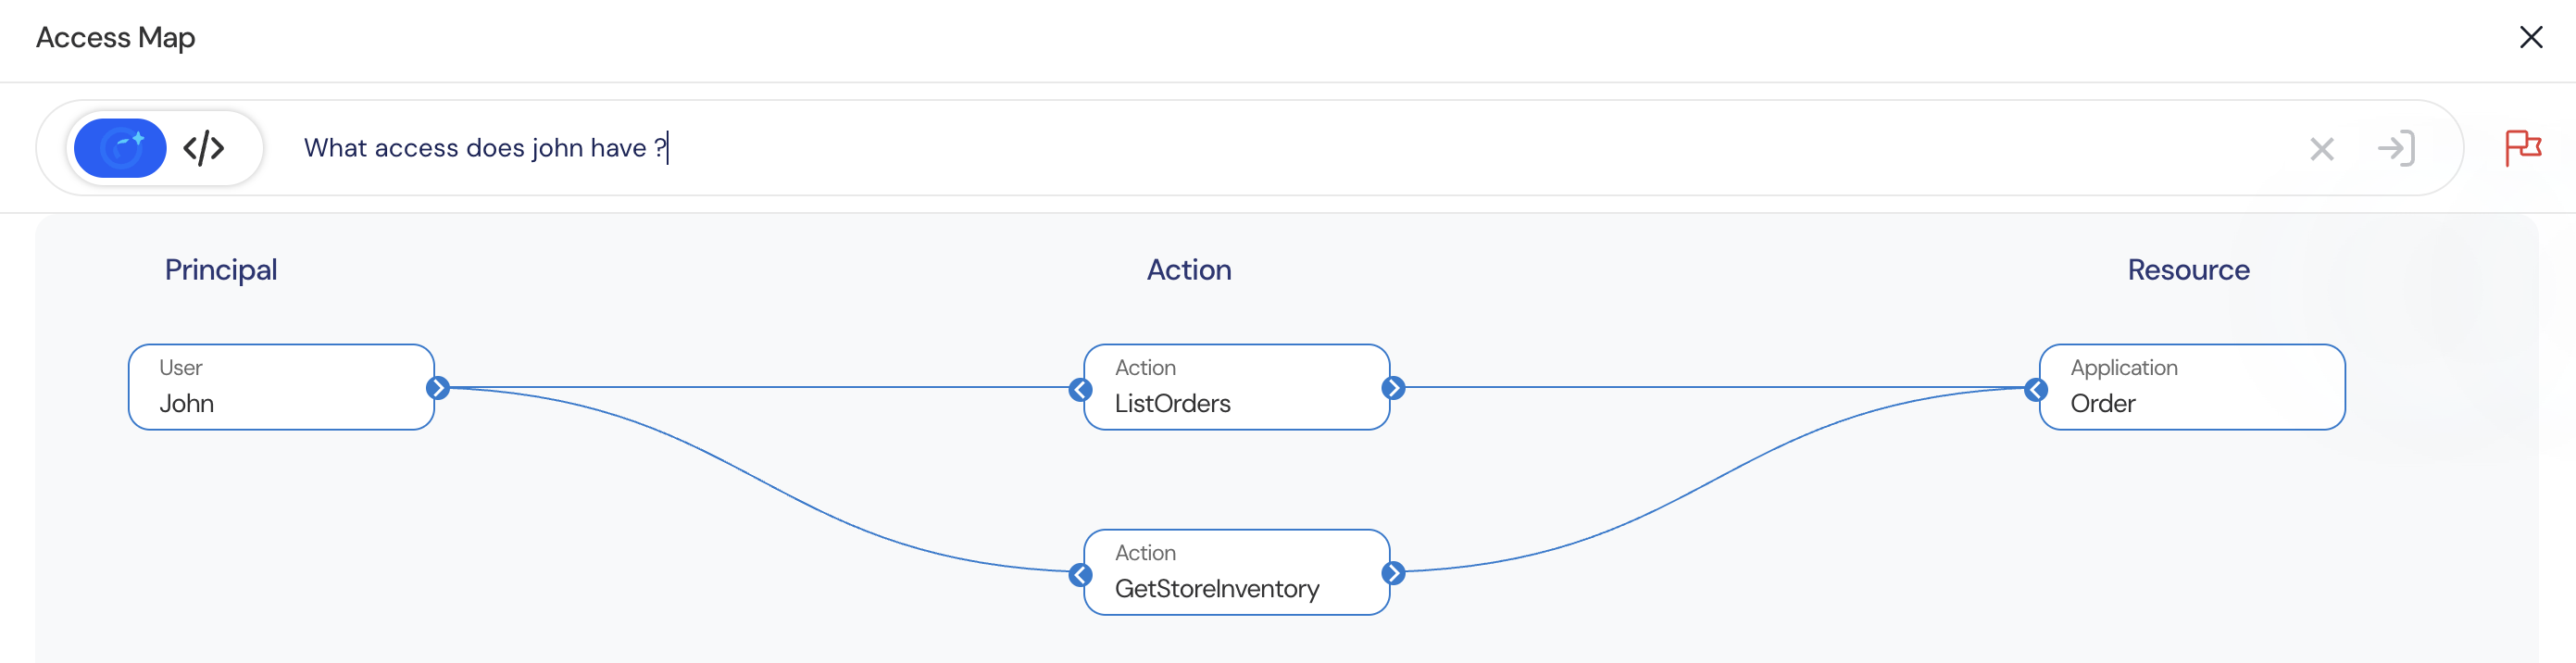Collapse the ListOrders node's left connector

coord(1080,389)
